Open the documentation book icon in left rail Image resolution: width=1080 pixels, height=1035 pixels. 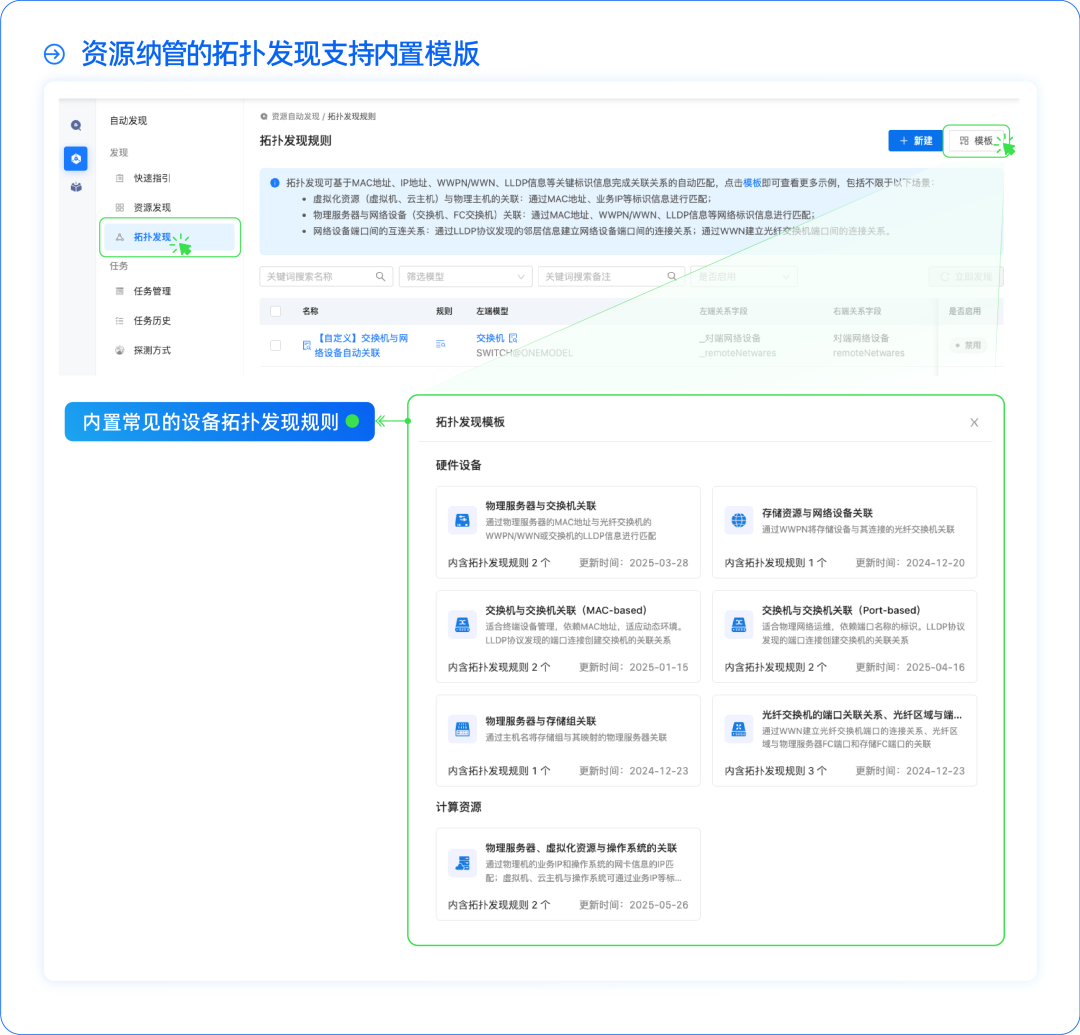coord(77,187)
